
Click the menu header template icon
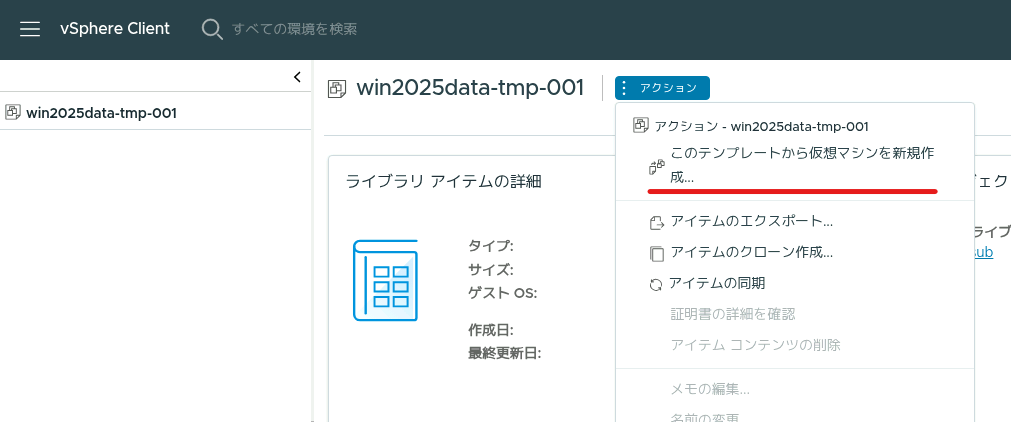pyautogui.click(x=640, y=125)
